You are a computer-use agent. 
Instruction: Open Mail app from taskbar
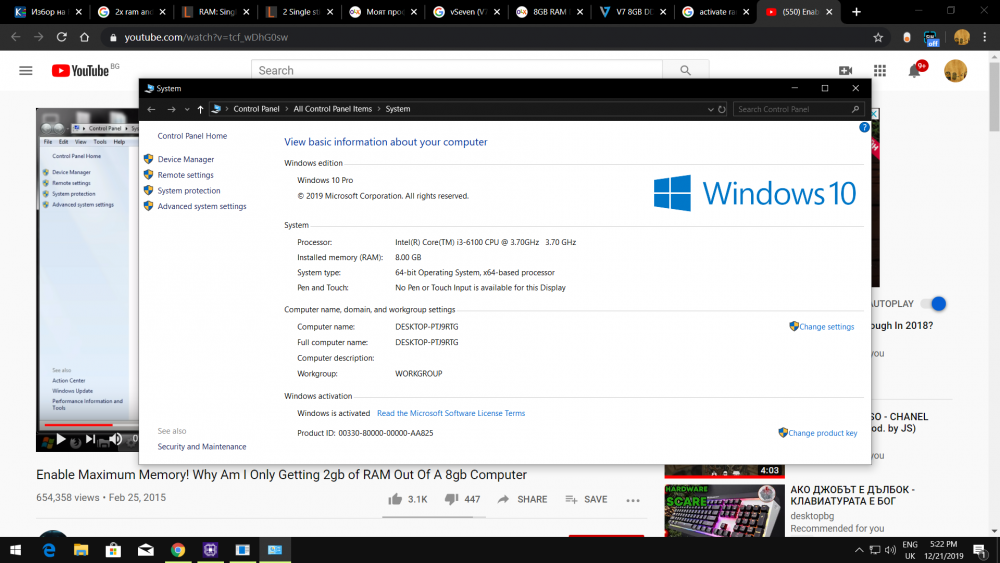[145, 550]
